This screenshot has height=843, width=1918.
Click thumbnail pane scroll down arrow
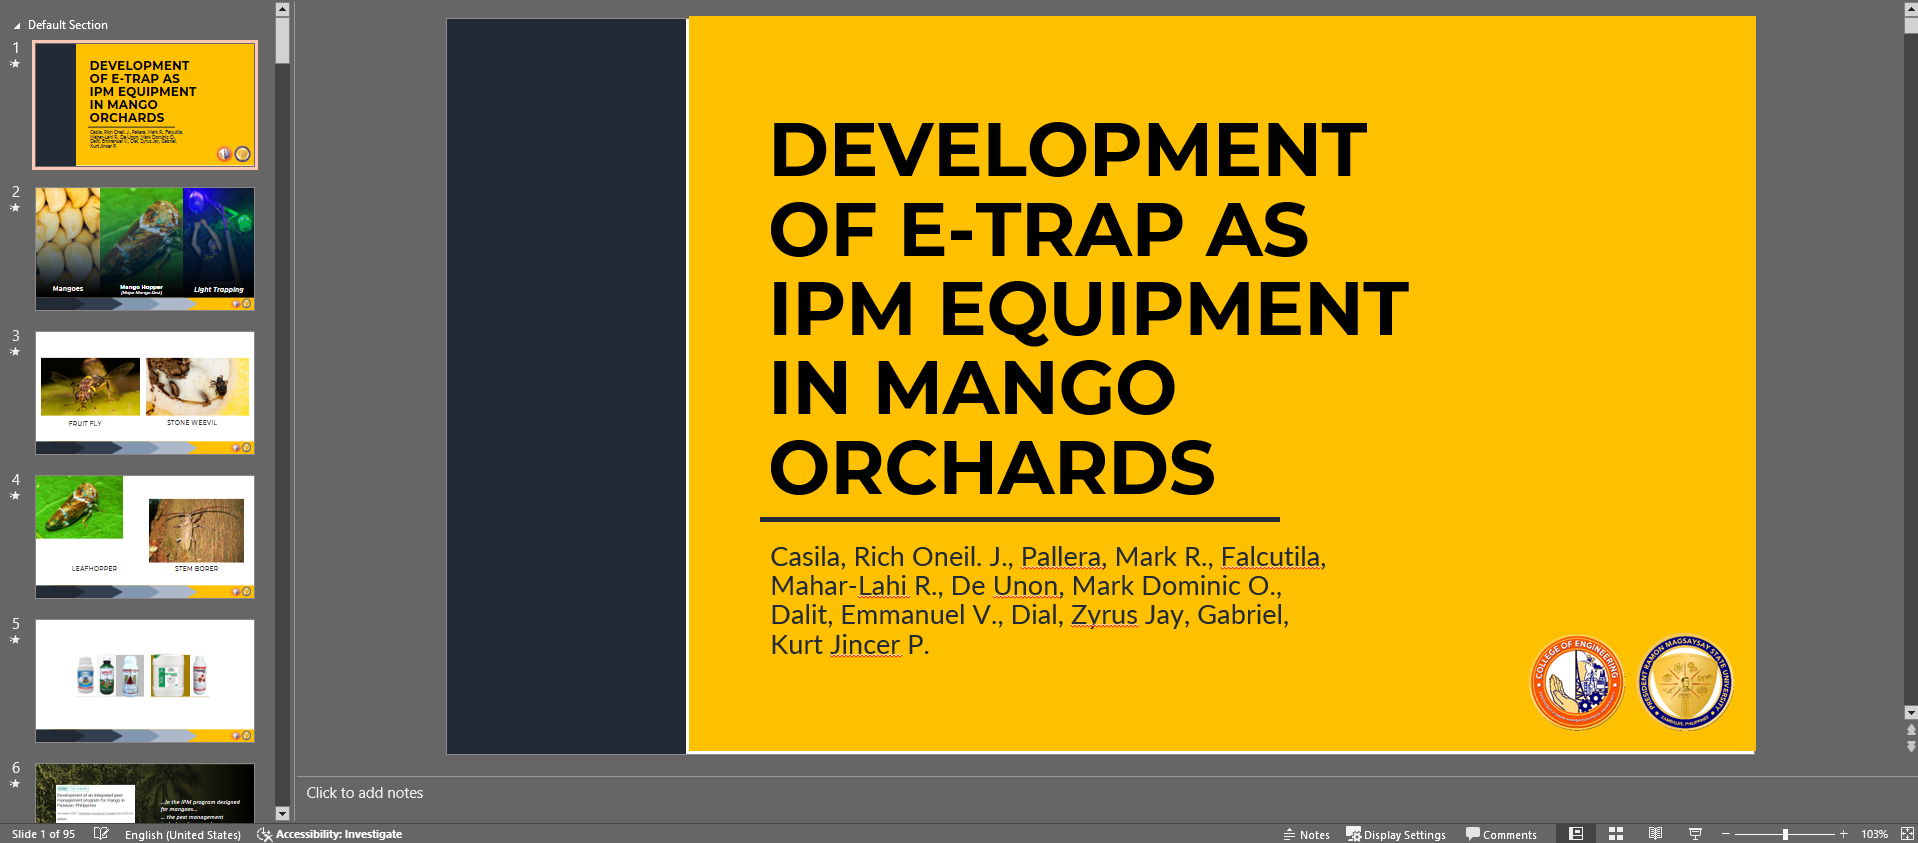coord(282,814)
